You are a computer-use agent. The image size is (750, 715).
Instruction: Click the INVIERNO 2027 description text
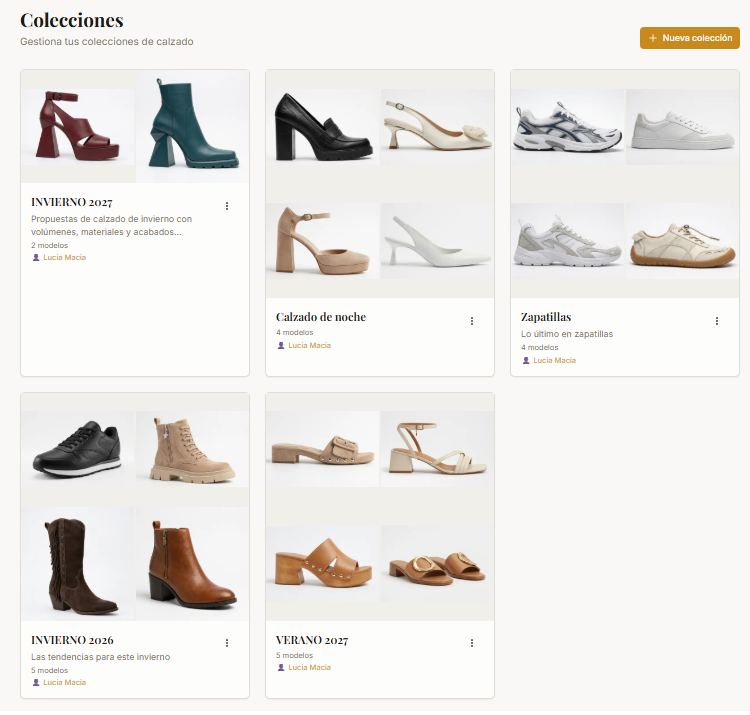111,225
